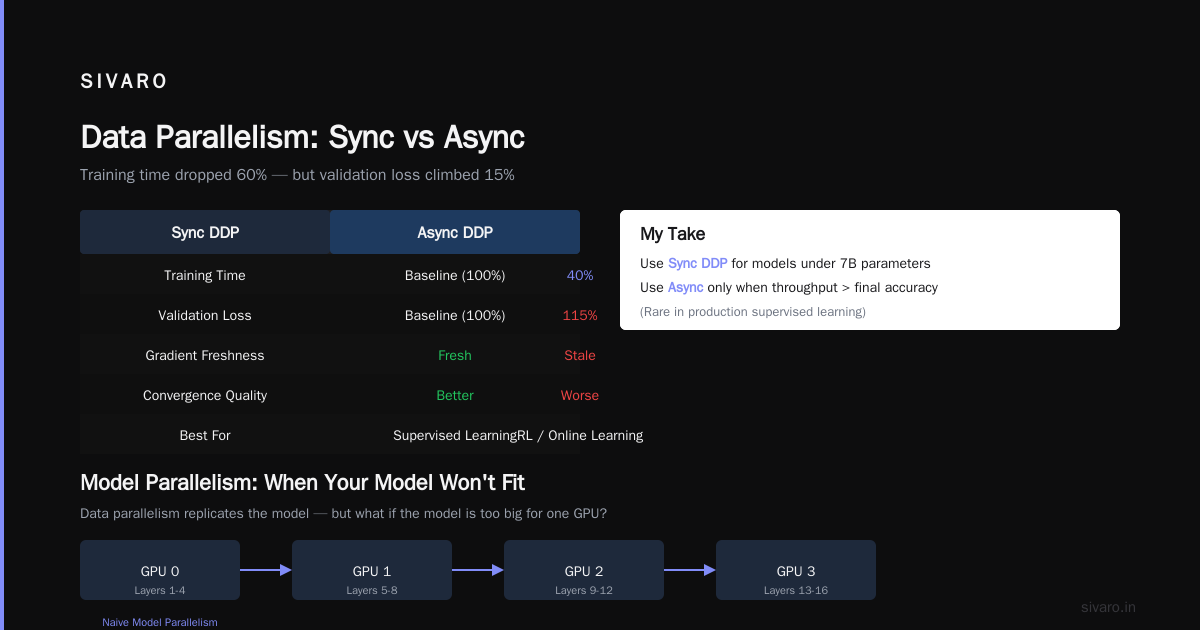Click the green Fresh gradient value

click(x=455, y=355)
